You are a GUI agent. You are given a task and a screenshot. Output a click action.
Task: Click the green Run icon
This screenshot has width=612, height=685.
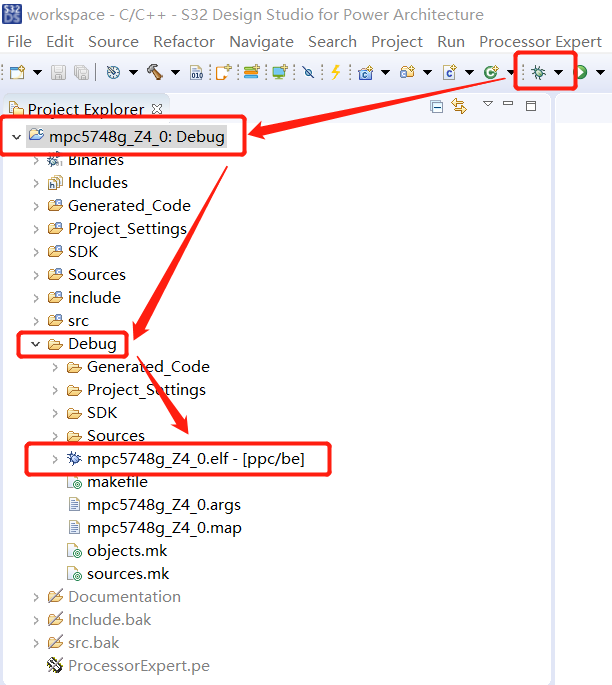click(x=581, y=72)
